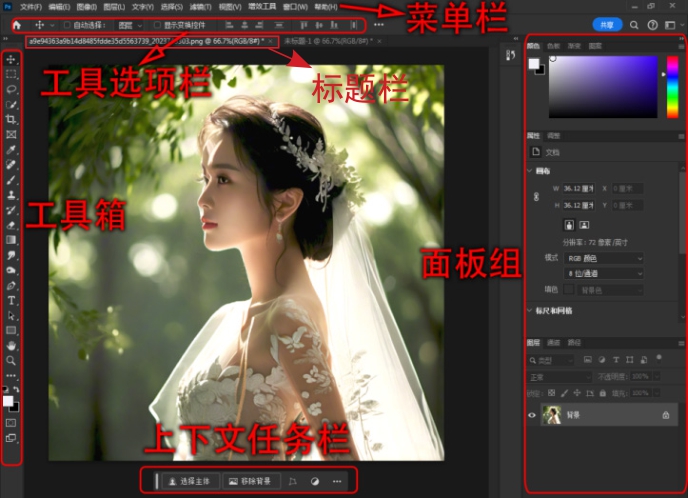Select the Zoom tool in toolbox
The width and height of the screenshot is (688, 498).
tap(11, 359)
